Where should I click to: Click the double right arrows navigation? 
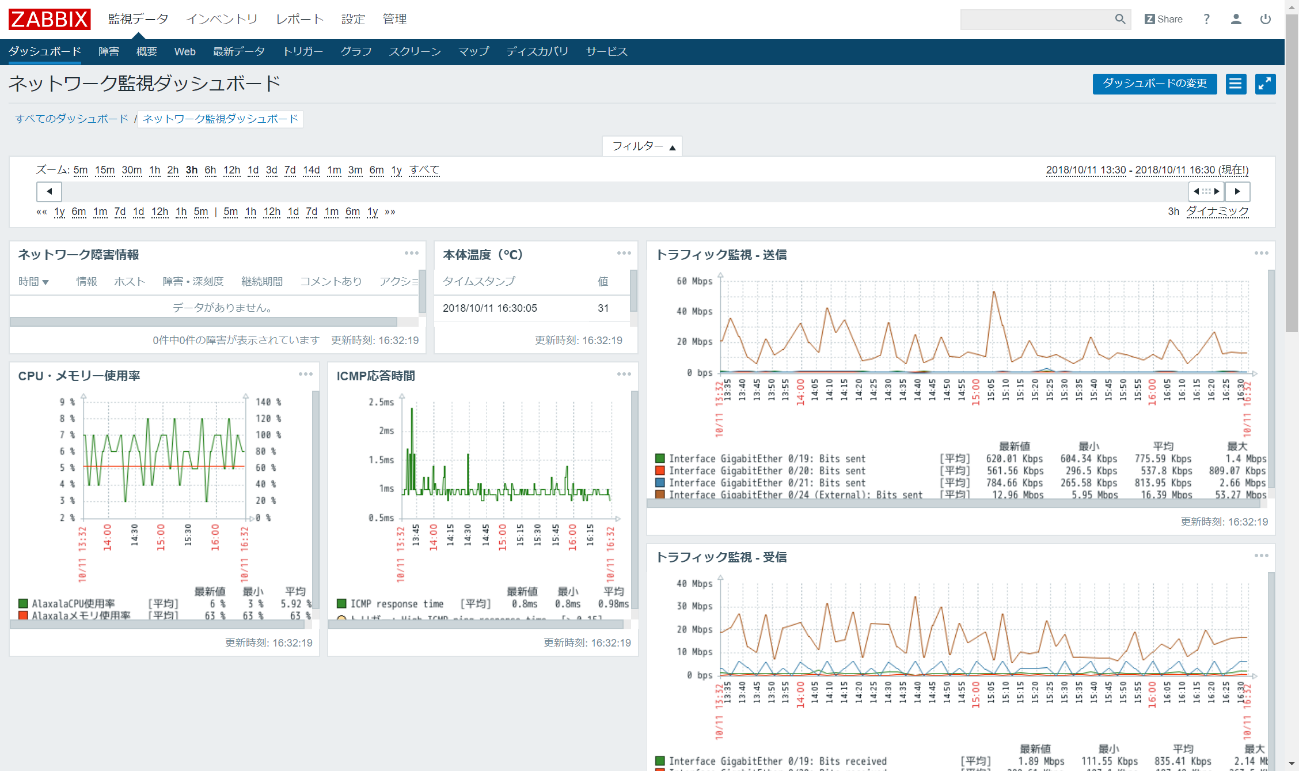point(390,212)
